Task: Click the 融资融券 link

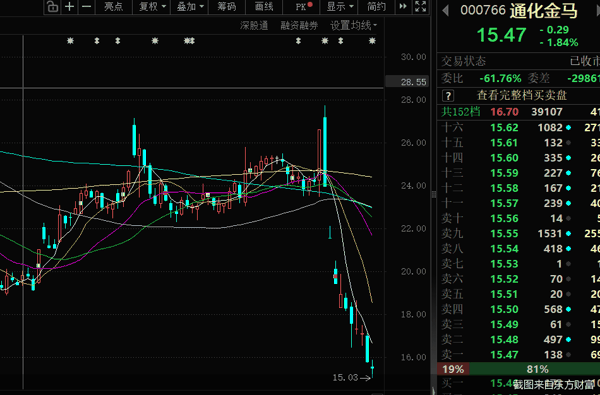Action: click(299, 26)
